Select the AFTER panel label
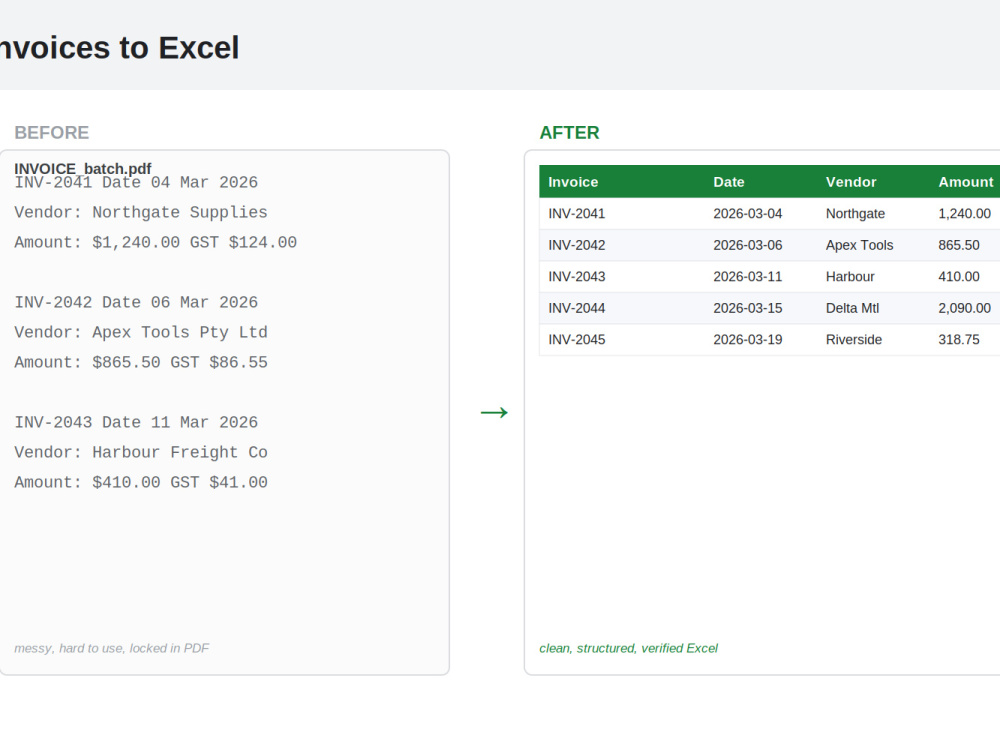This screenshot has height=750, width=1000. coord(570,133)
